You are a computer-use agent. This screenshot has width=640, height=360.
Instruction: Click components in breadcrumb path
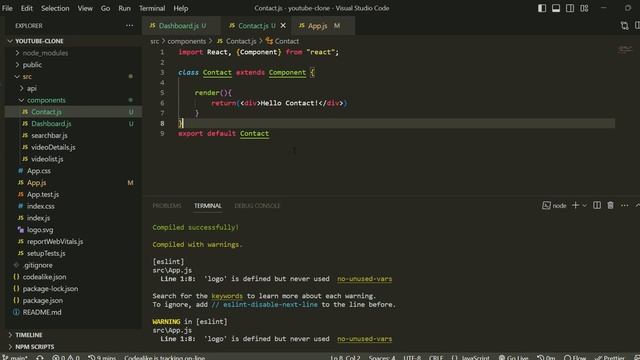187,41
